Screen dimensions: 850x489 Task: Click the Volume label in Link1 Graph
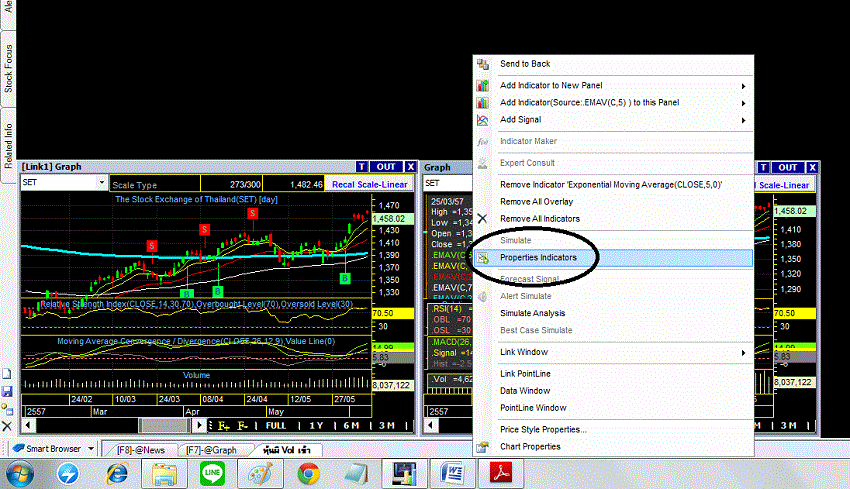pyautogui.click(x=196, y=375)
